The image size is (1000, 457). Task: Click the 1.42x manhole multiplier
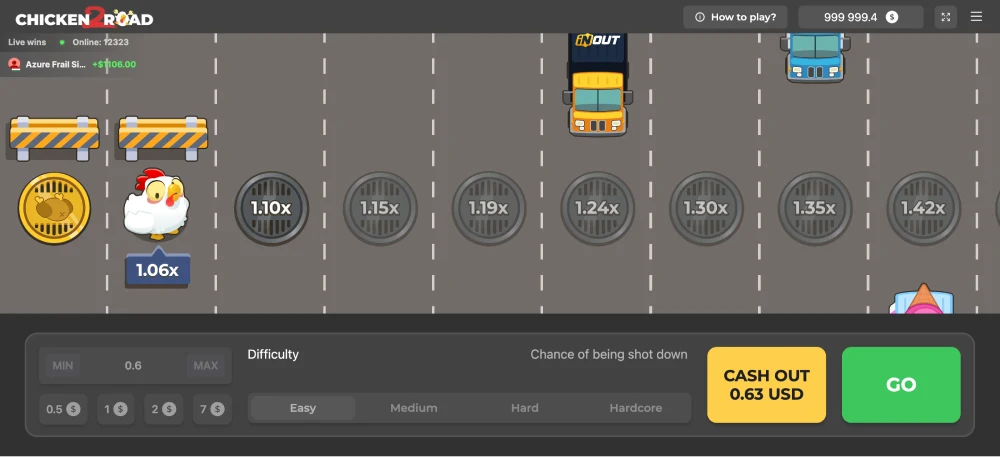tap(923, 208)
